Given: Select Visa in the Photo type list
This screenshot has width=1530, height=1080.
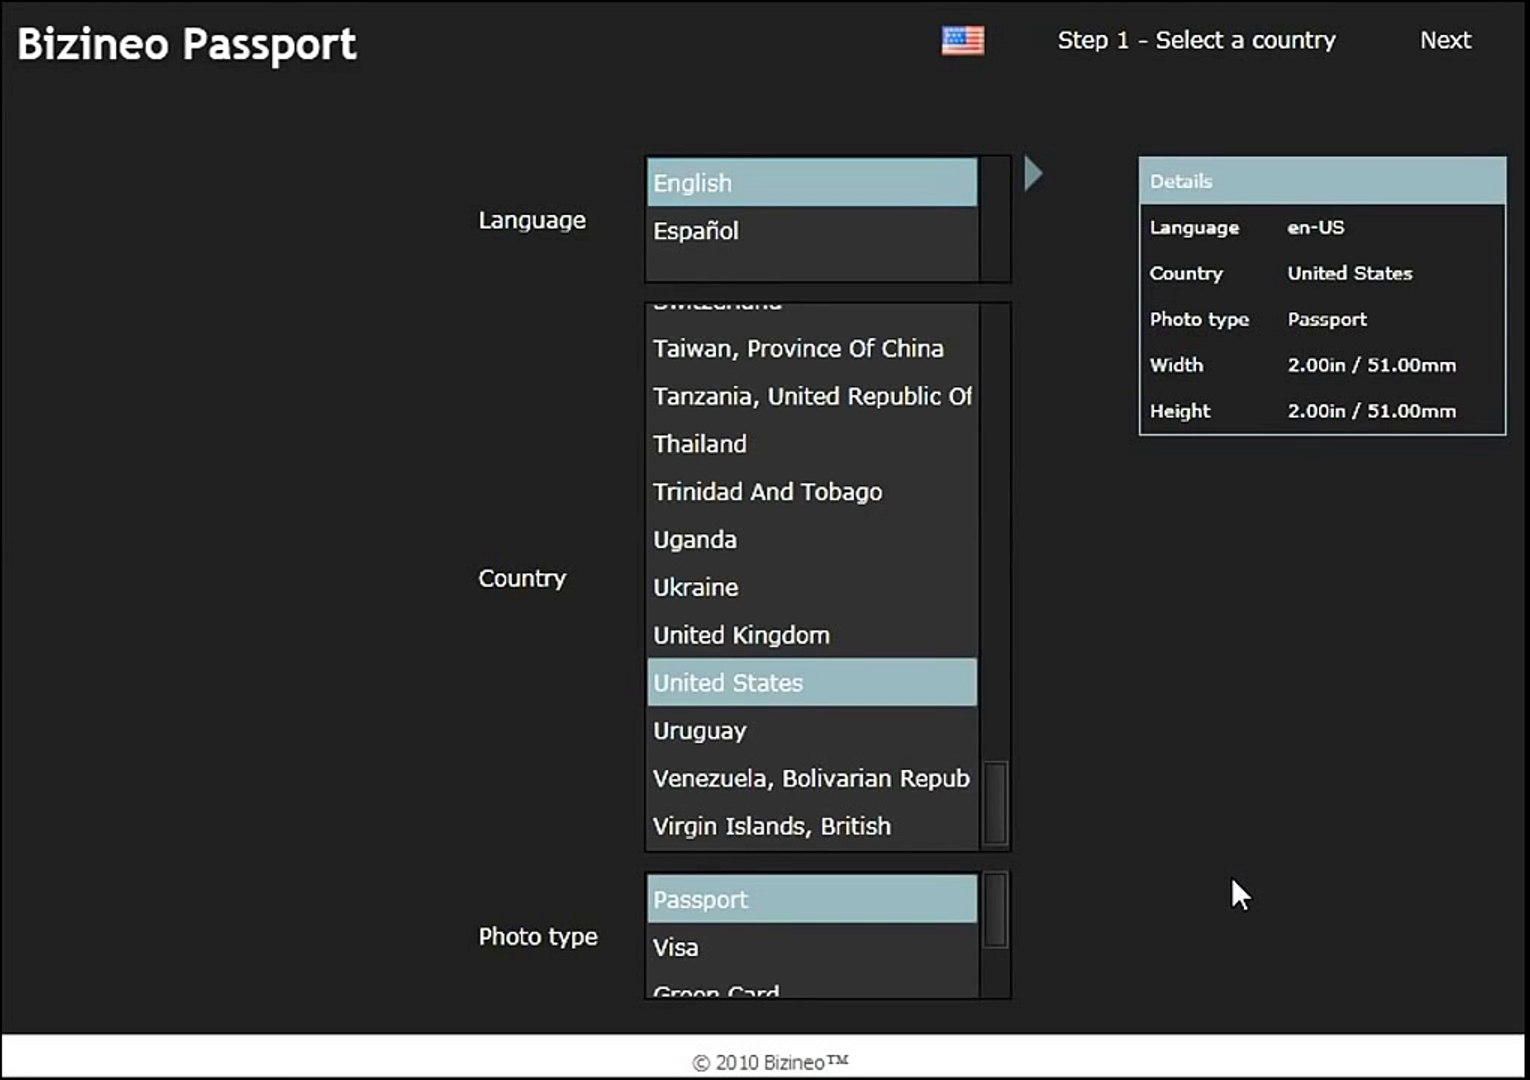Looking at the screenshot, I should coord(812,947).
